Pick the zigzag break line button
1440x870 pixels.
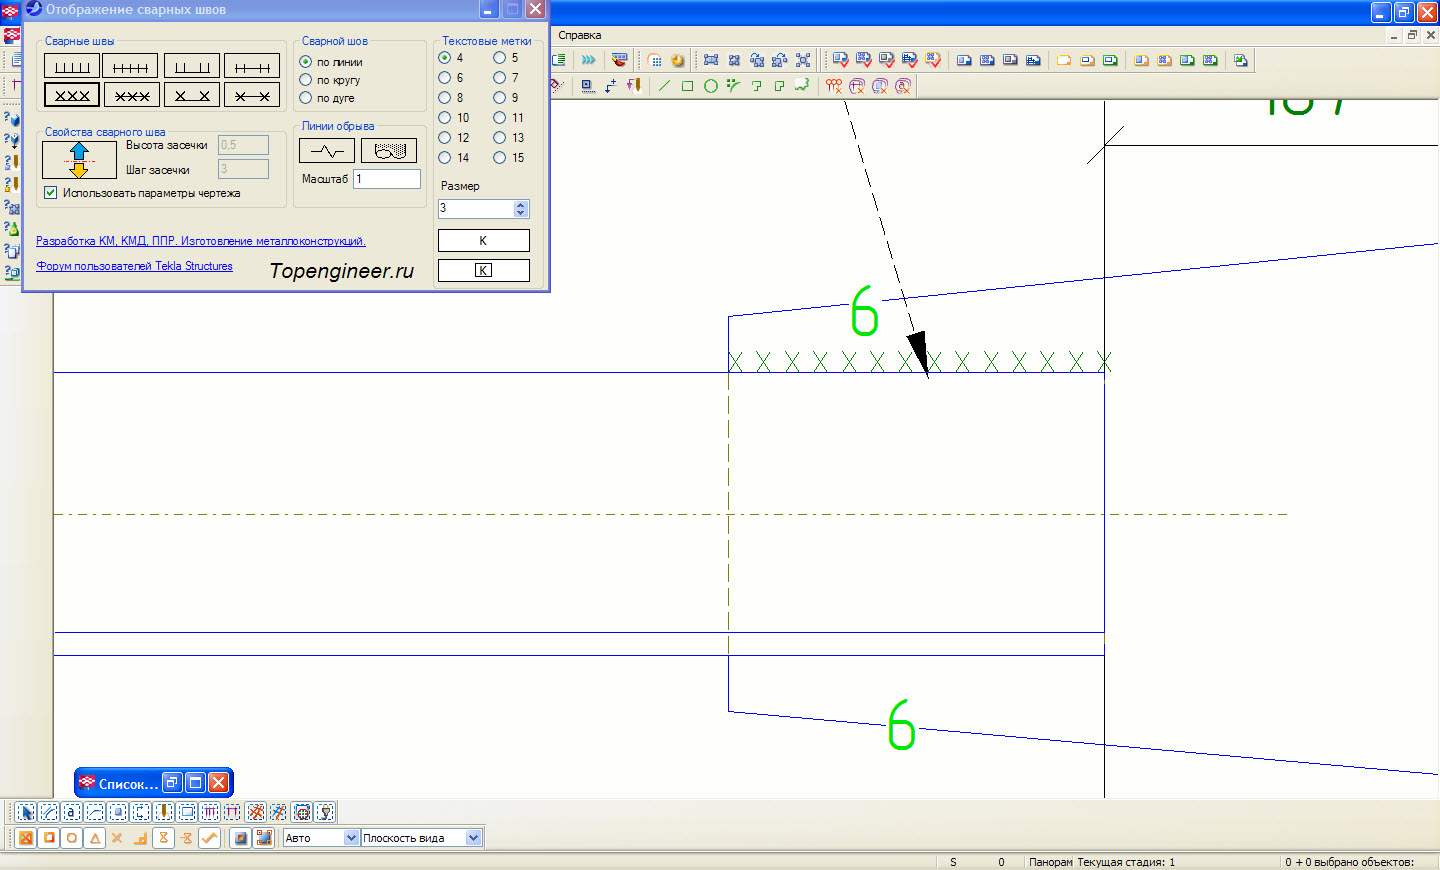327,151
